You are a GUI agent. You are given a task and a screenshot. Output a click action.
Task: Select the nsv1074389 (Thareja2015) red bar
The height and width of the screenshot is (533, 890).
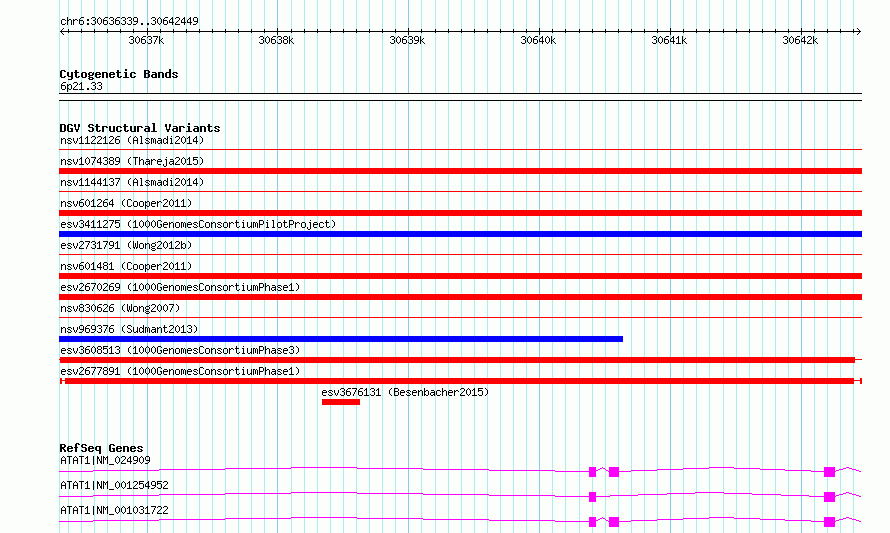click(x=460, y=171)
